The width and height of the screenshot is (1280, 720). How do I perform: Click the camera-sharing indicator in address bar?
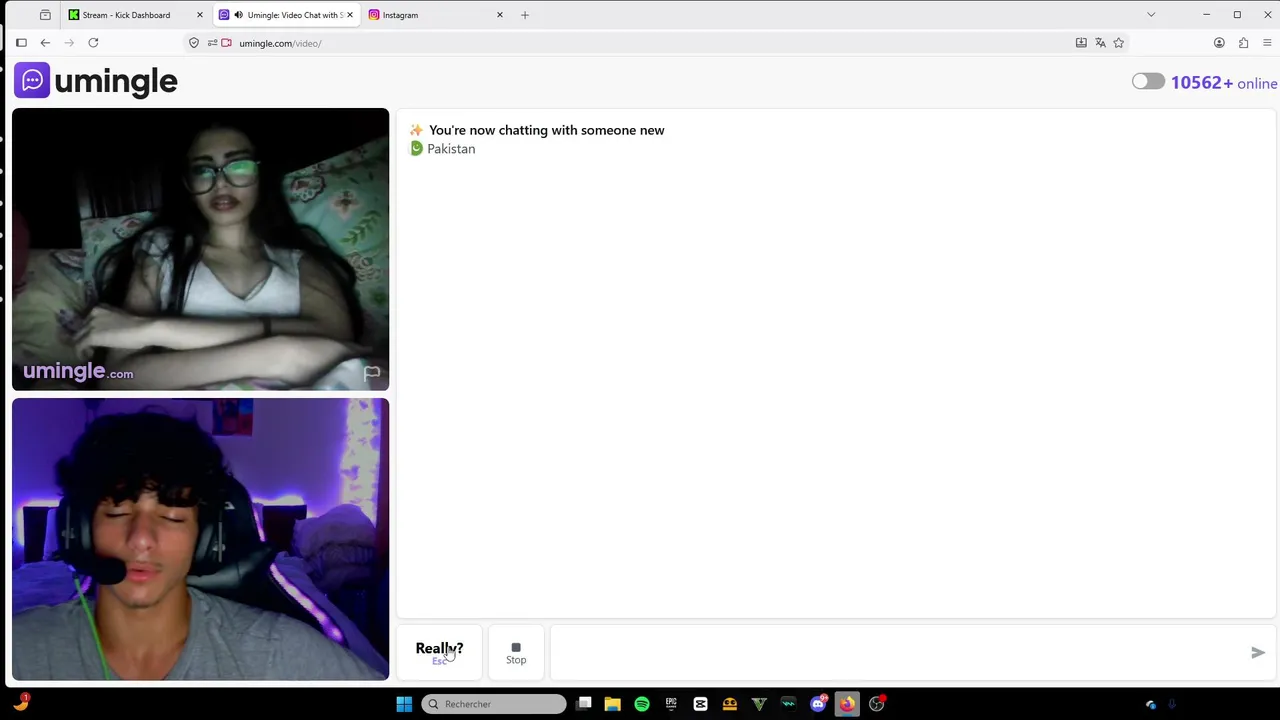(227, 43)
